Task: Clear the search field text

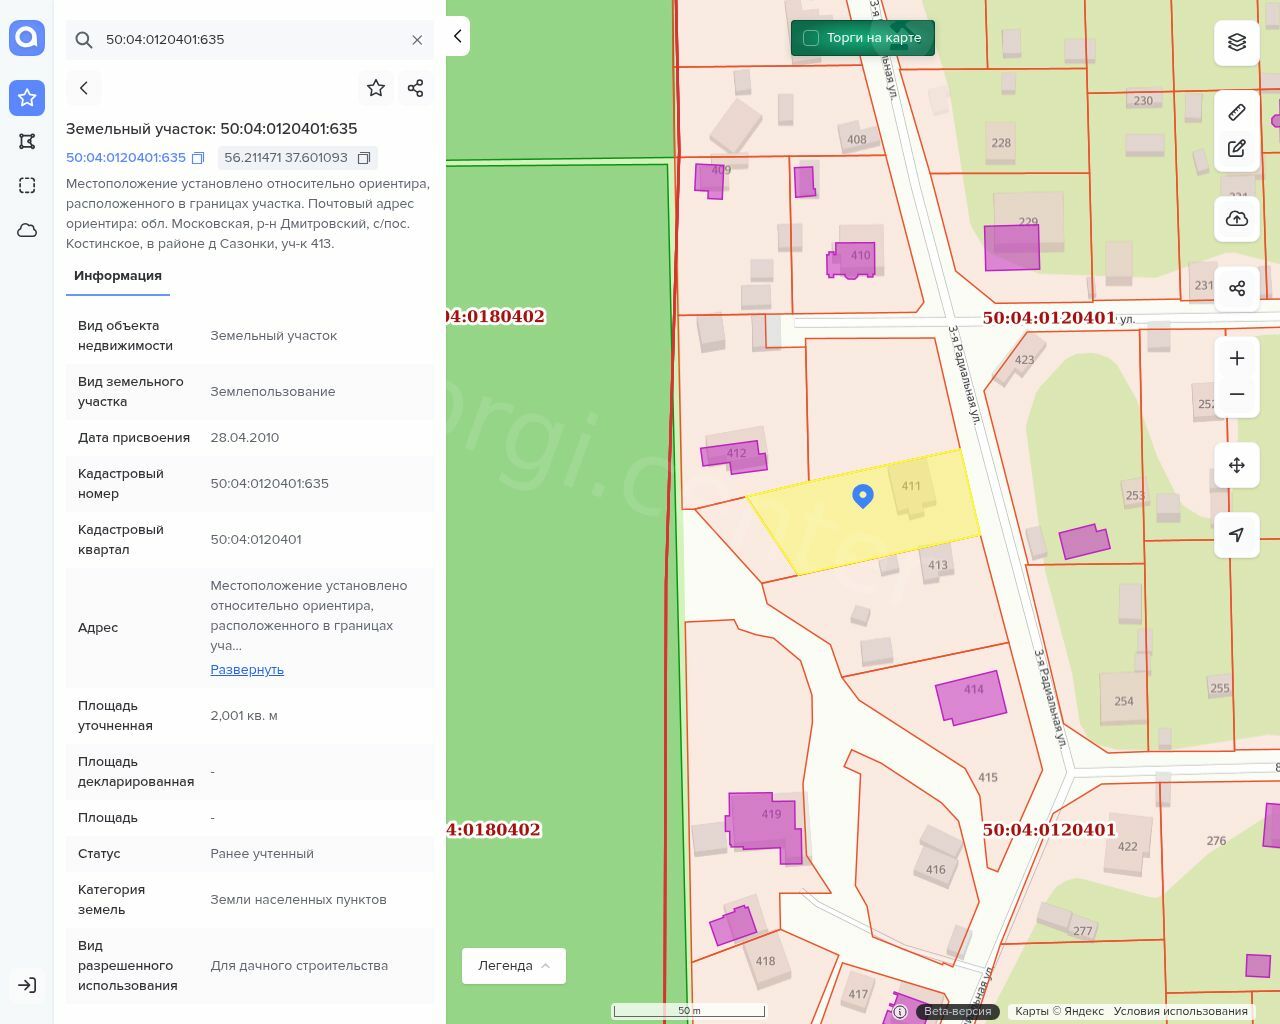Action: (x=417, y=40)
